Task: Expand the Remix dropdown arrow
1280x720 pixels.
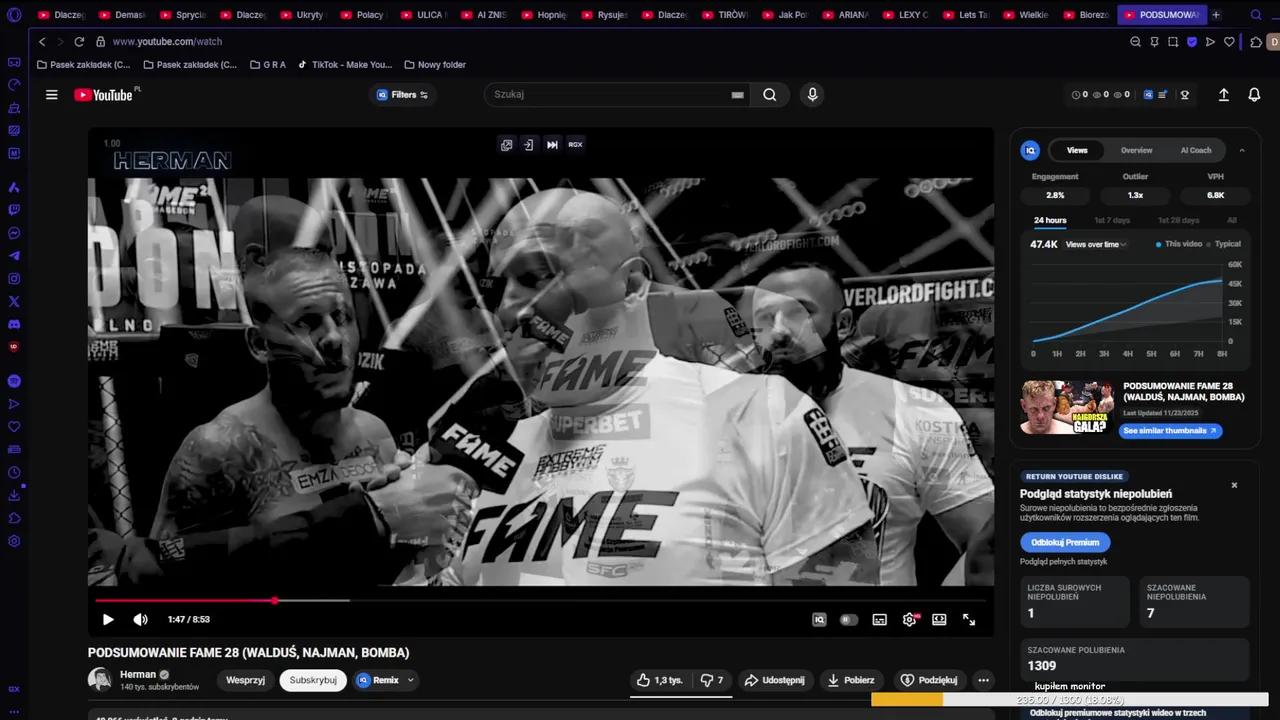Action: [x=410, y=680]
